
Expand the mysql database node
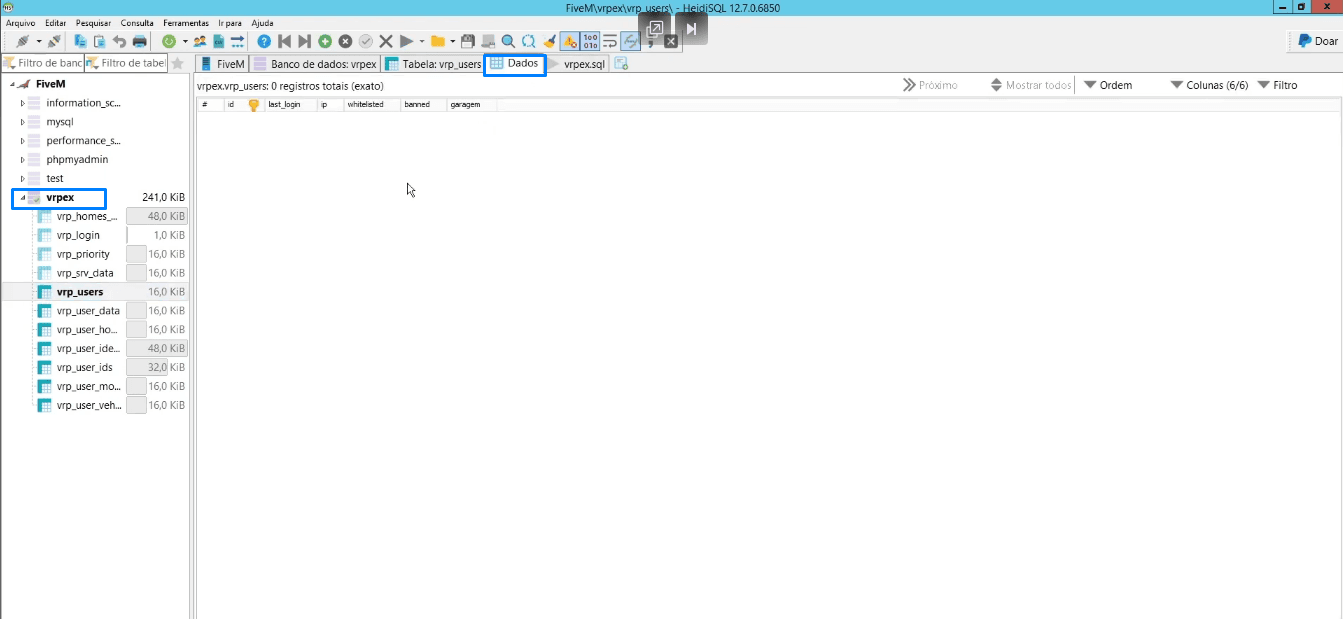tap(22, 122)
